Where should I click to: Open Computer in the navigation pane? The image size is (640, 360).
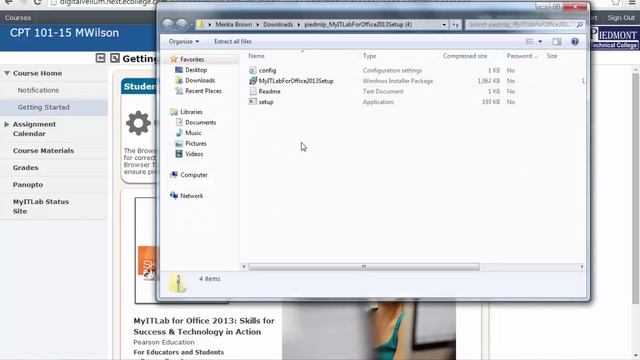(x=194, y=175)
